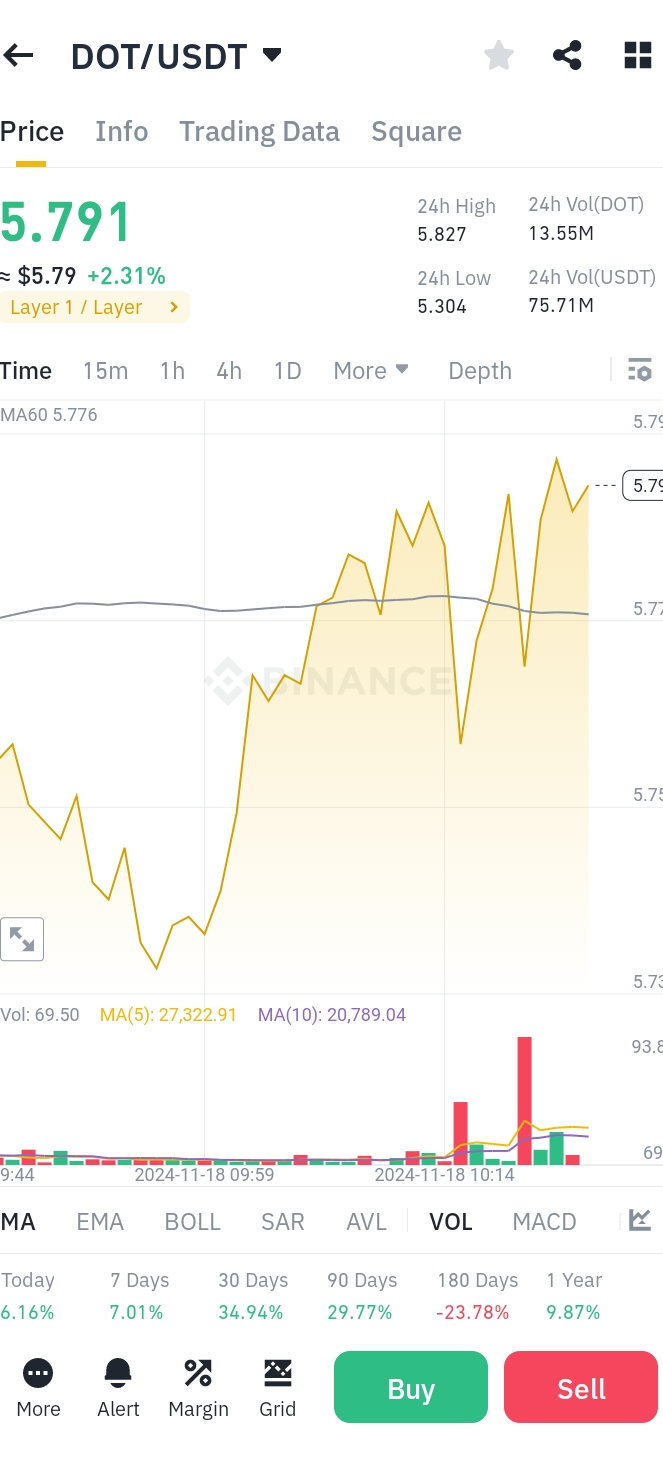Add DOT/USDT to favorites with the star

pos(498,56)
